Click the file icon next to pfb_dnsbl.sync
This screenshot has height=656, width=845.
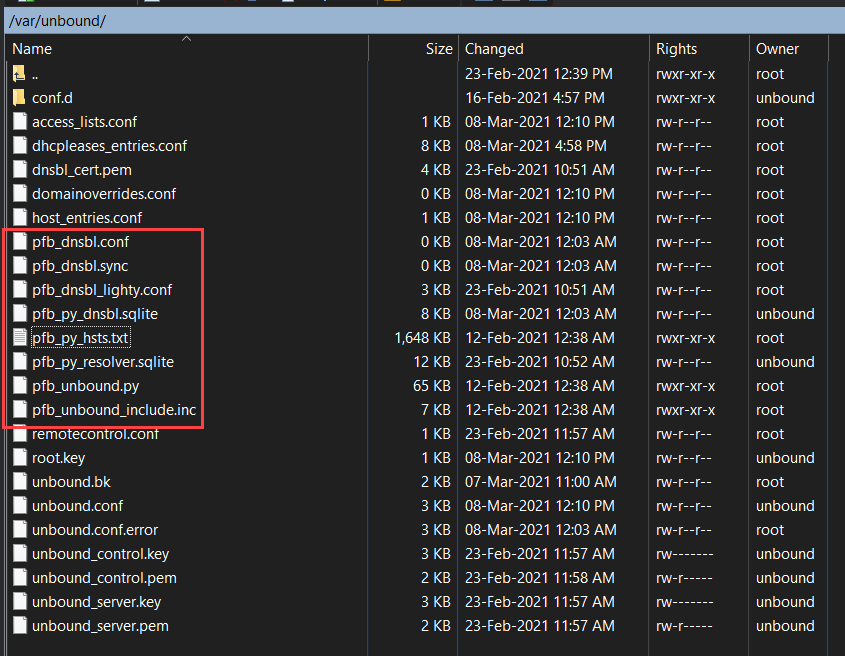tap(20, 266)
